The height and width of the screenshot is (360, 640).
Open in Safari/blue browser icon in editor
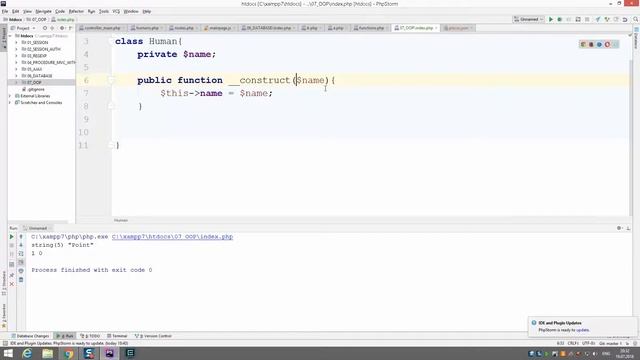[x=599, y=44]
